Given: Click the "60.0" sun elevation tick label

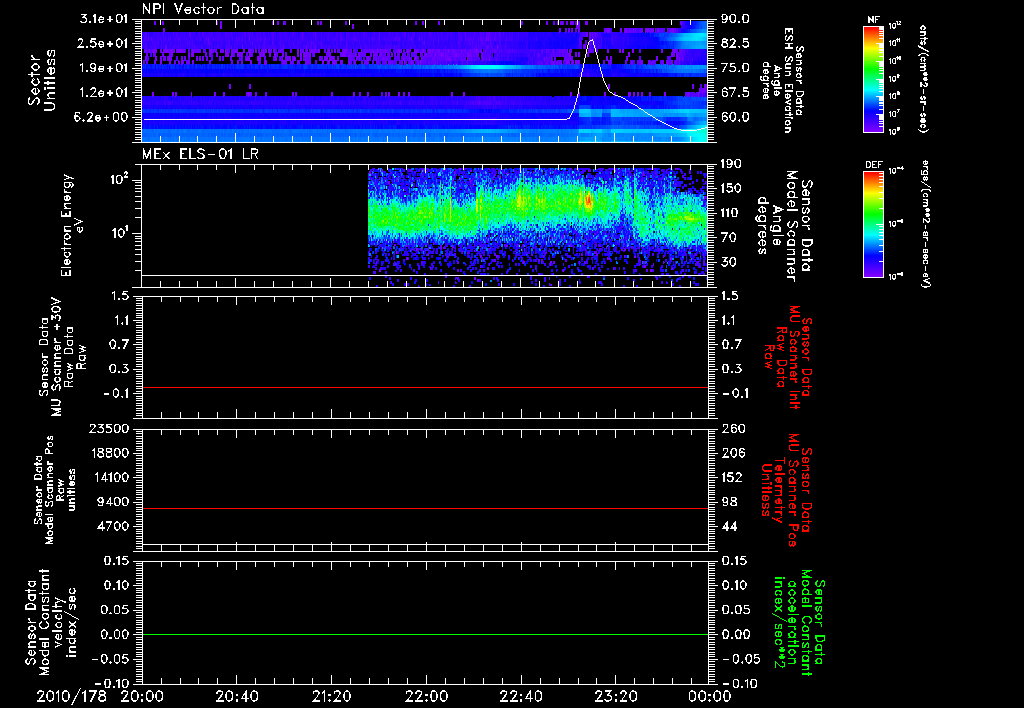Looking at the screenshot, I should (x=735, y=118).
